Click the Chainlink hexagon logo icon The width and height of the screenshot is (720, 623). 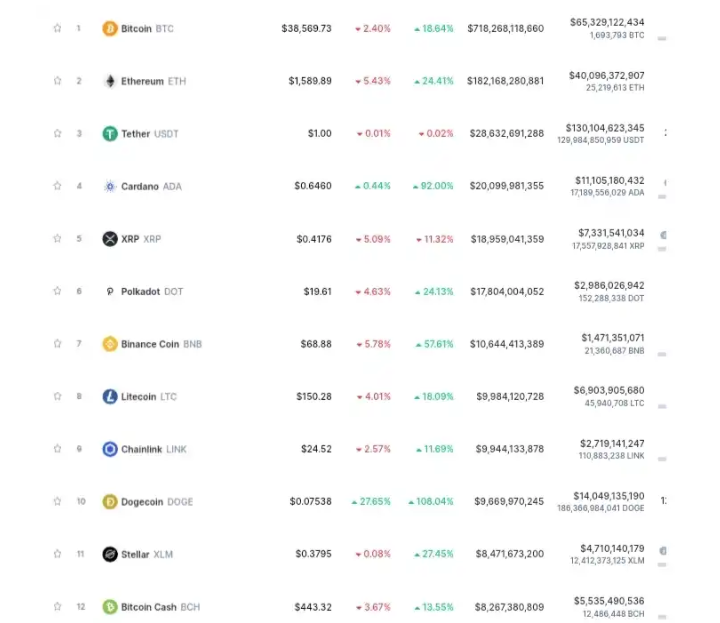(110, 449)
